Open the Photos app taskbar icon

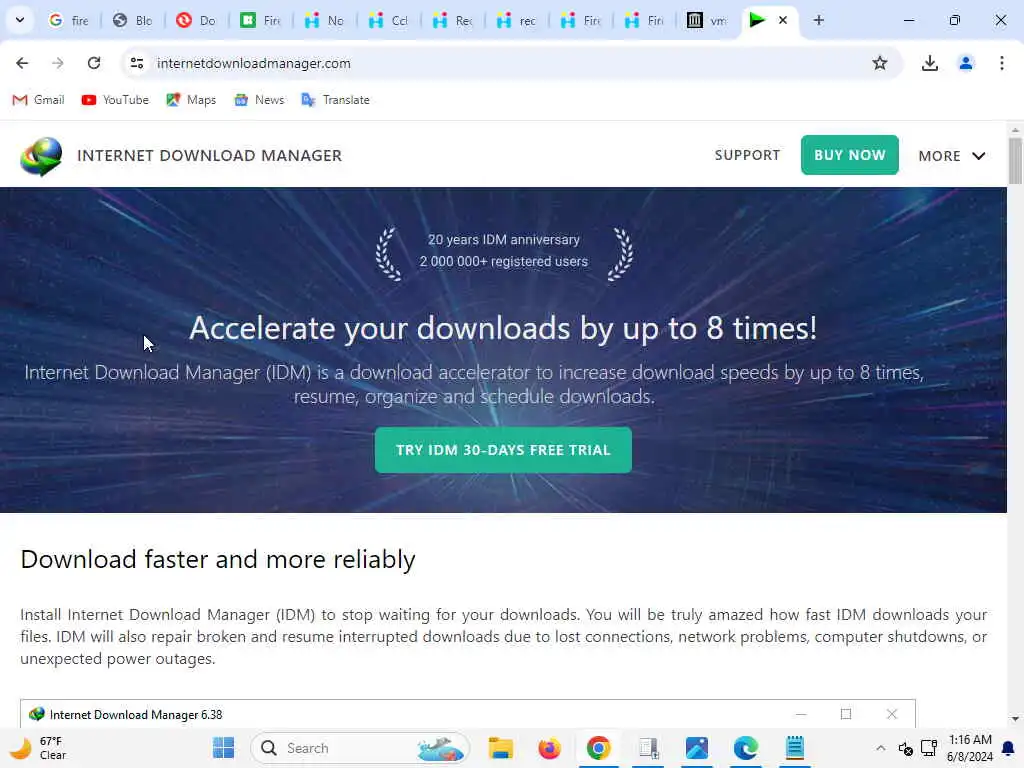[x=697, y=748]
